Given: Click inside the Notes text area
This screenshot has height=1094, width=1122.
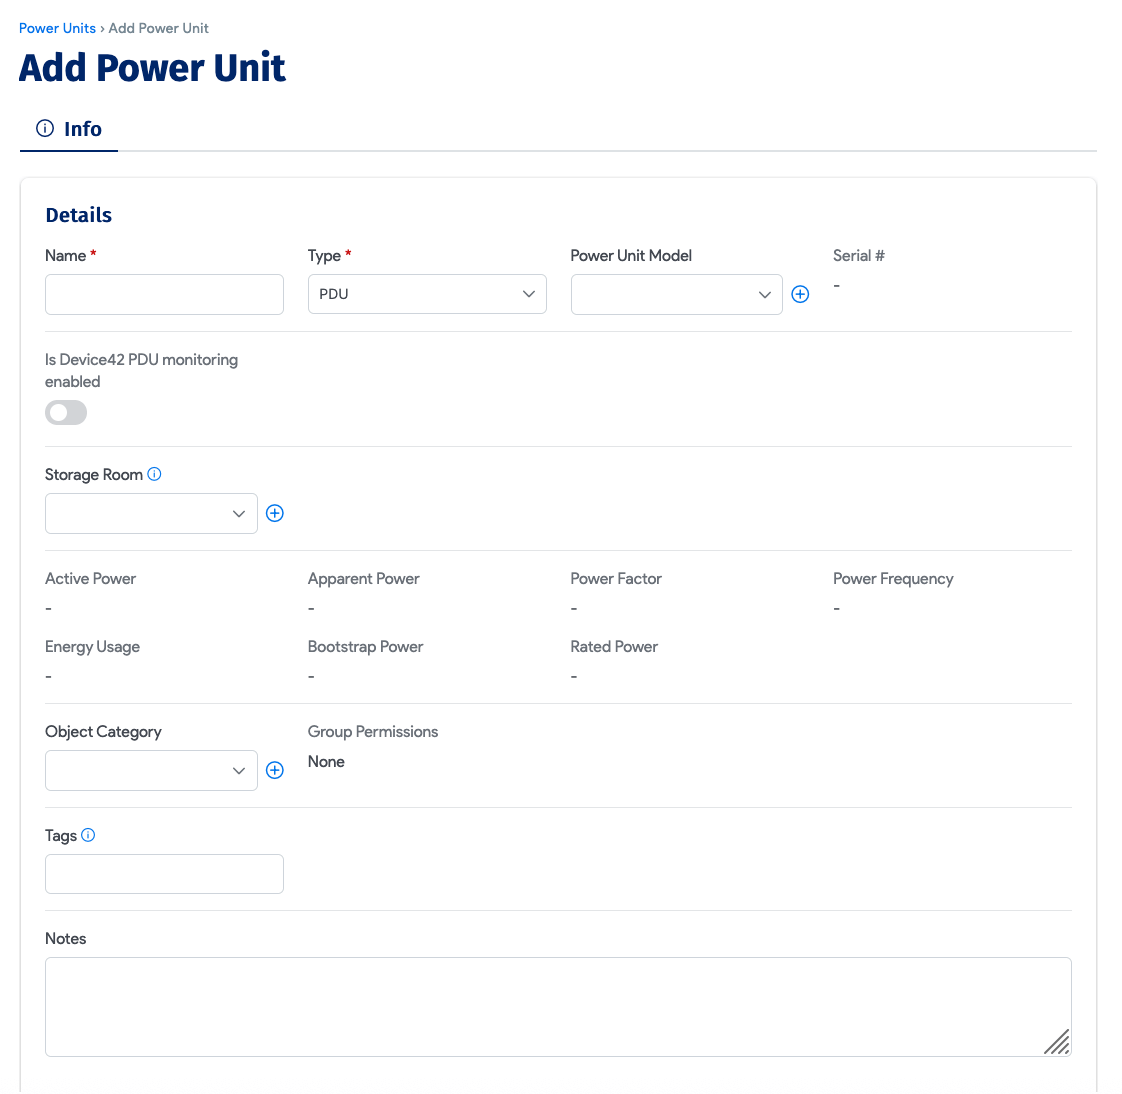Looking at the screenshot, I should [557, 1006].
